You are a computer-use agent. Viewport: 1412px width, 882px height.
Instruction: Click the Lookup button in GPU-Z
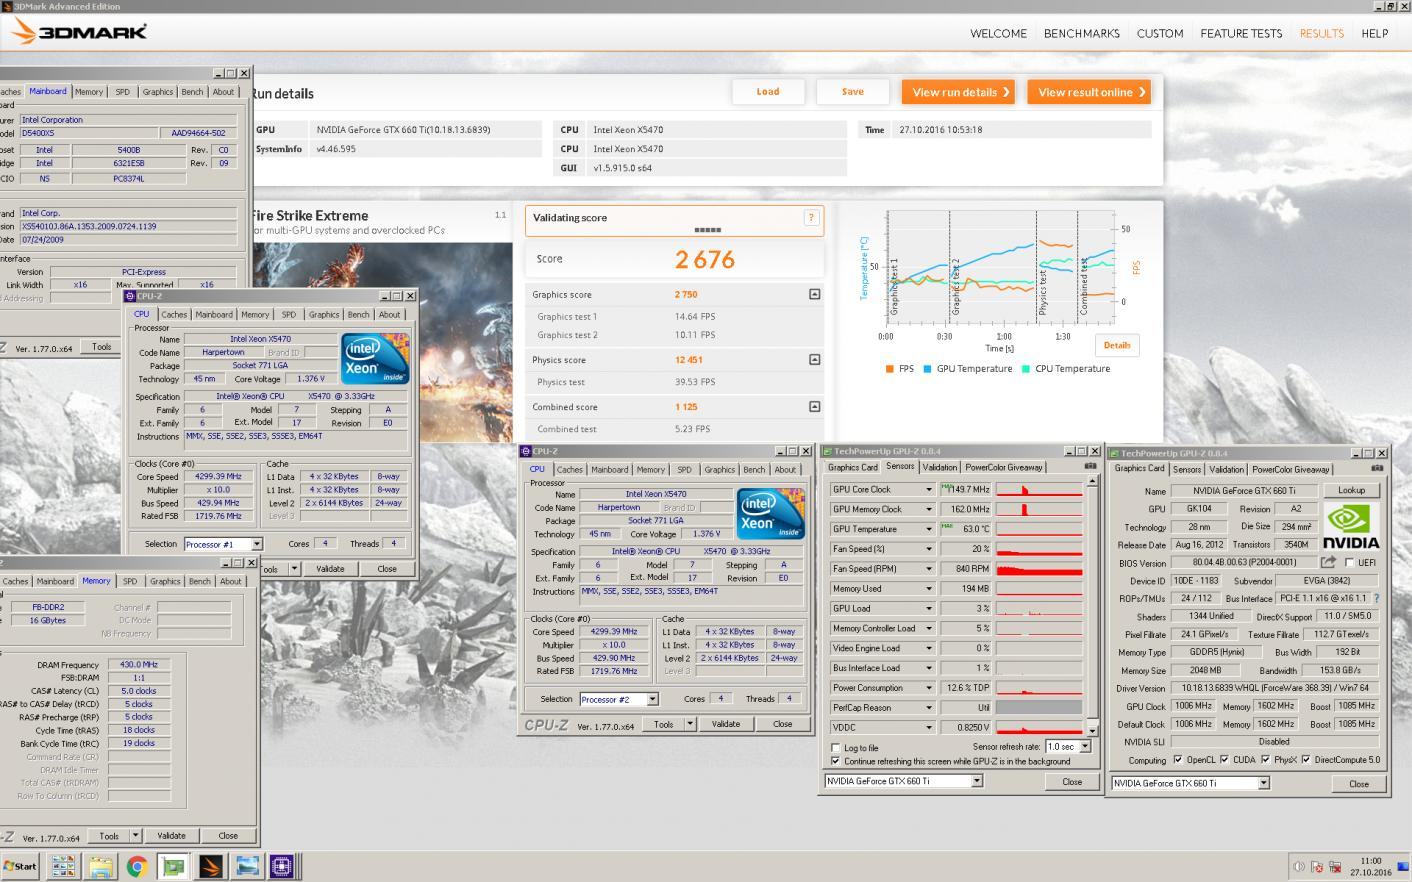1351,490
